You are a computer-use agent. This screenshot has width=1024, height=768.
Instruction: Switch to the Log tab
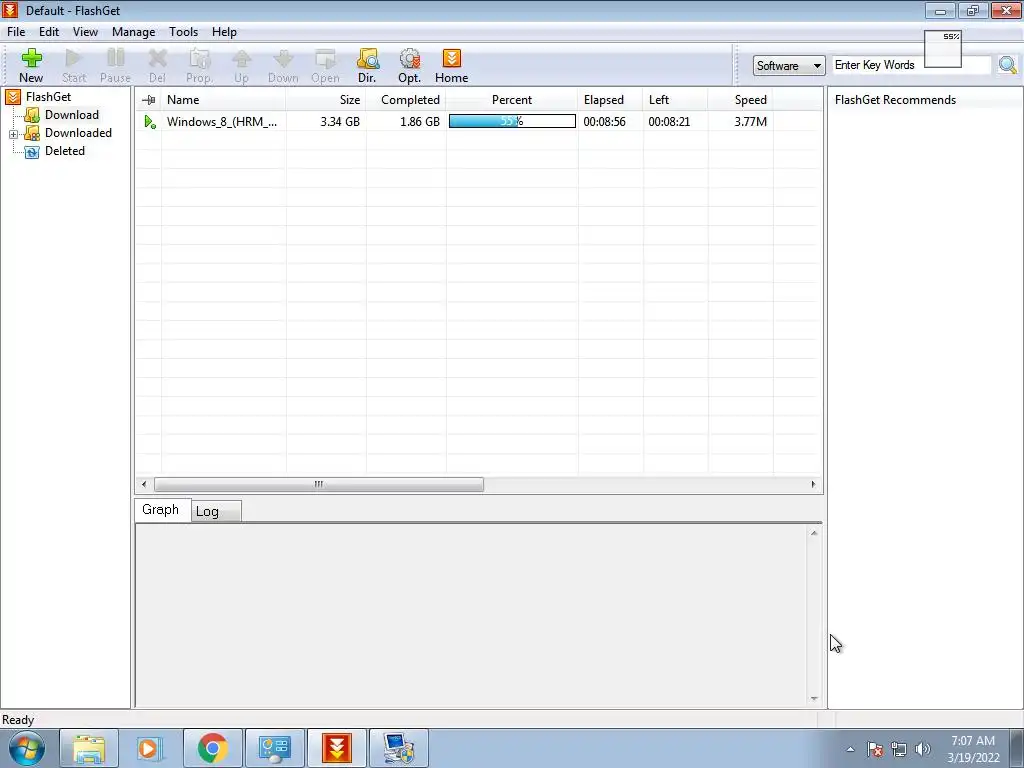coord(216,511)
